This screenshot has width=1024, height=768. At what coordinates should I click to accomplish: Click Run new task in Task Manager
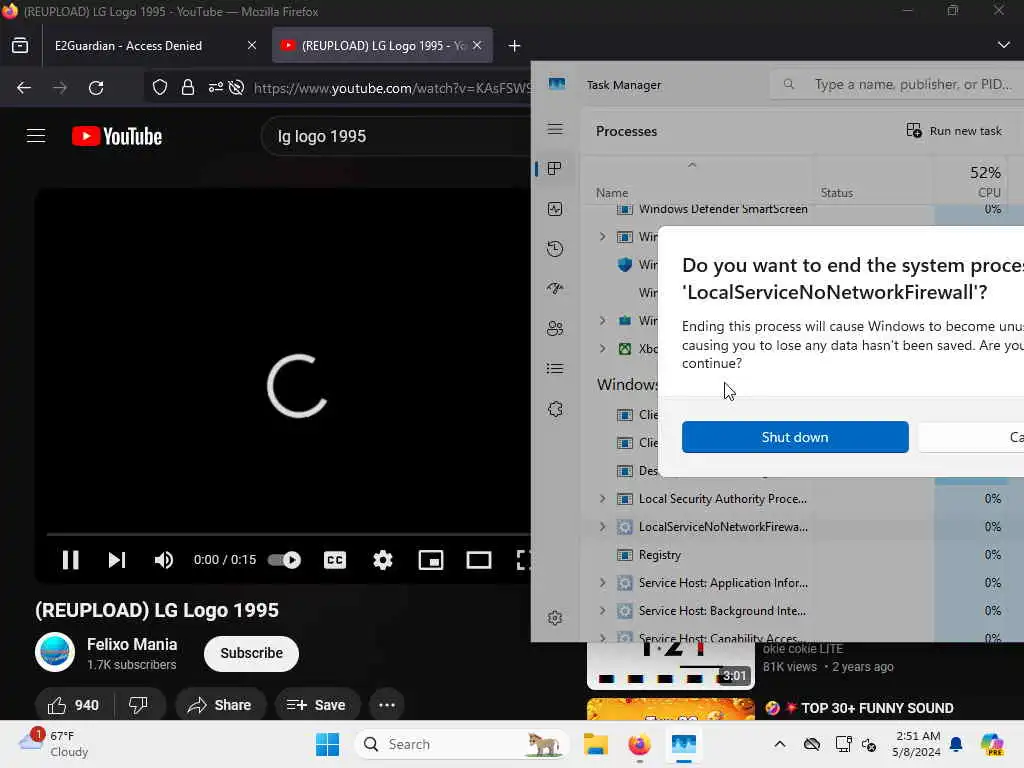954,131
